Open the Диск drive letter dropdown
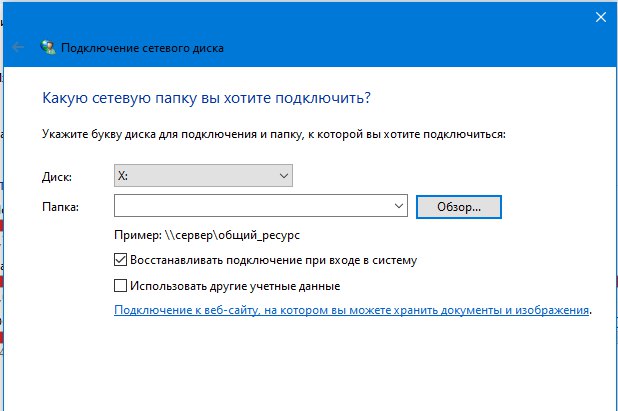 (203, 175)
